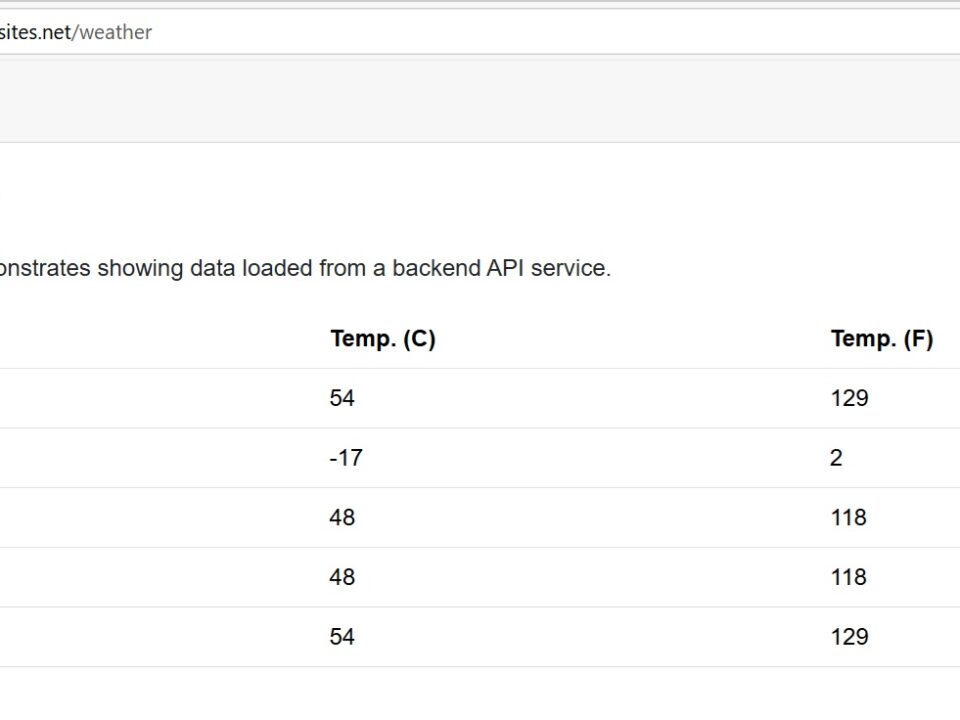
Task: Click the 118 value in the third table row
Action: 849,517
